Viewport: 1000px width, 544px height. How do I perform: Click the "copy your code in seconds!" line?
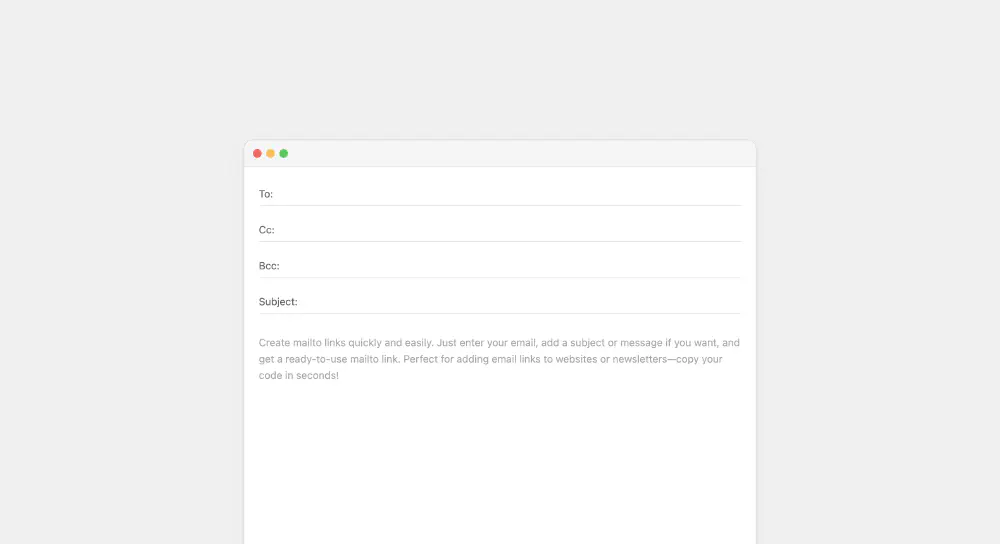tap(299, 376)
